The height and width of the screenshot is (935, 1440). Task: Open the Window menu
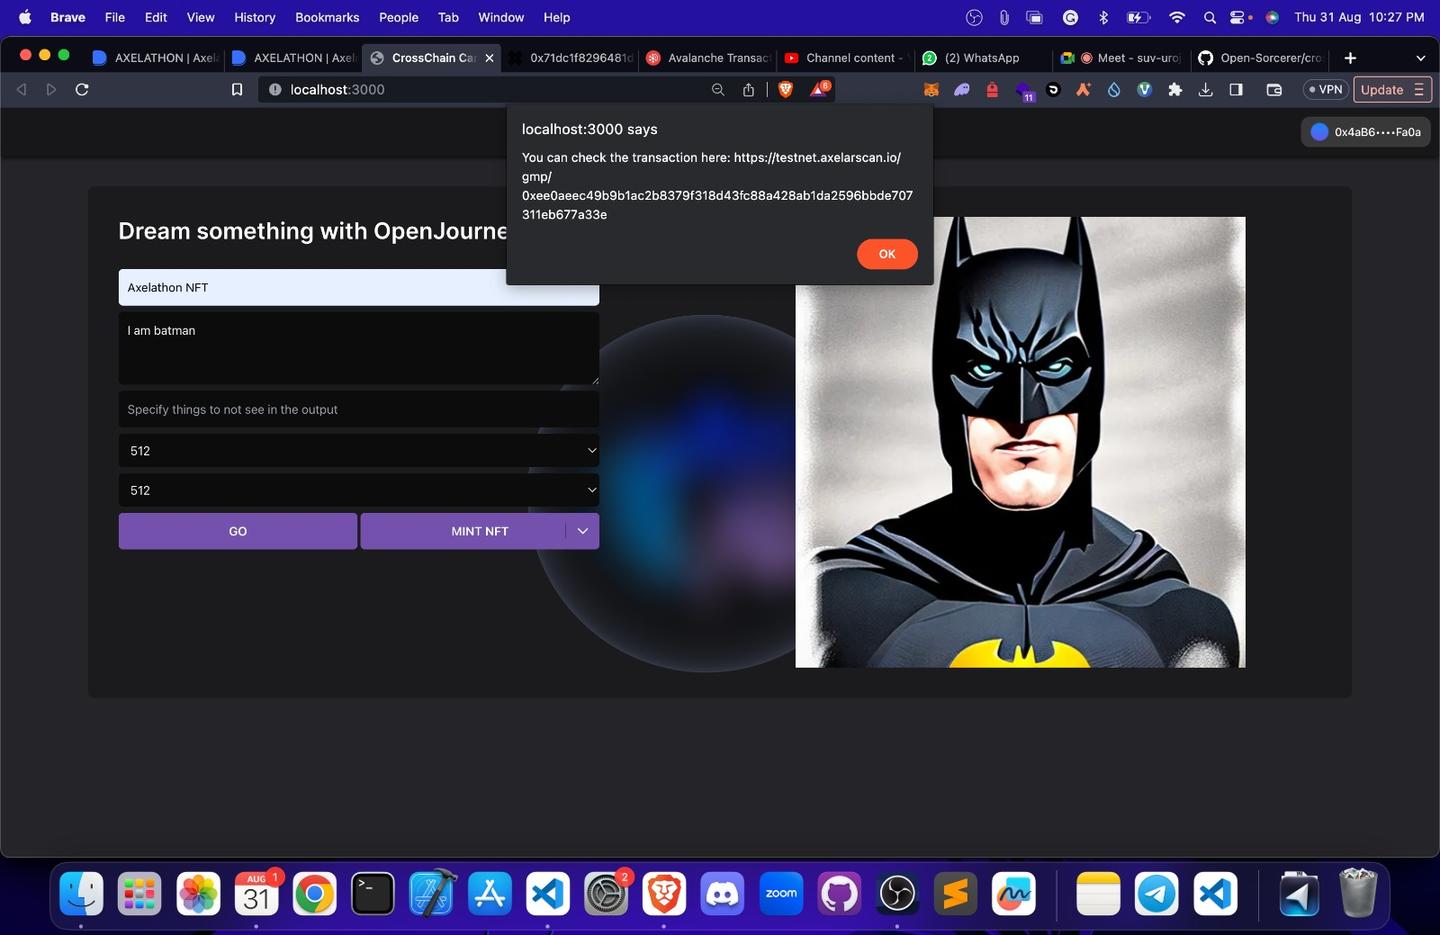(501, 17)
